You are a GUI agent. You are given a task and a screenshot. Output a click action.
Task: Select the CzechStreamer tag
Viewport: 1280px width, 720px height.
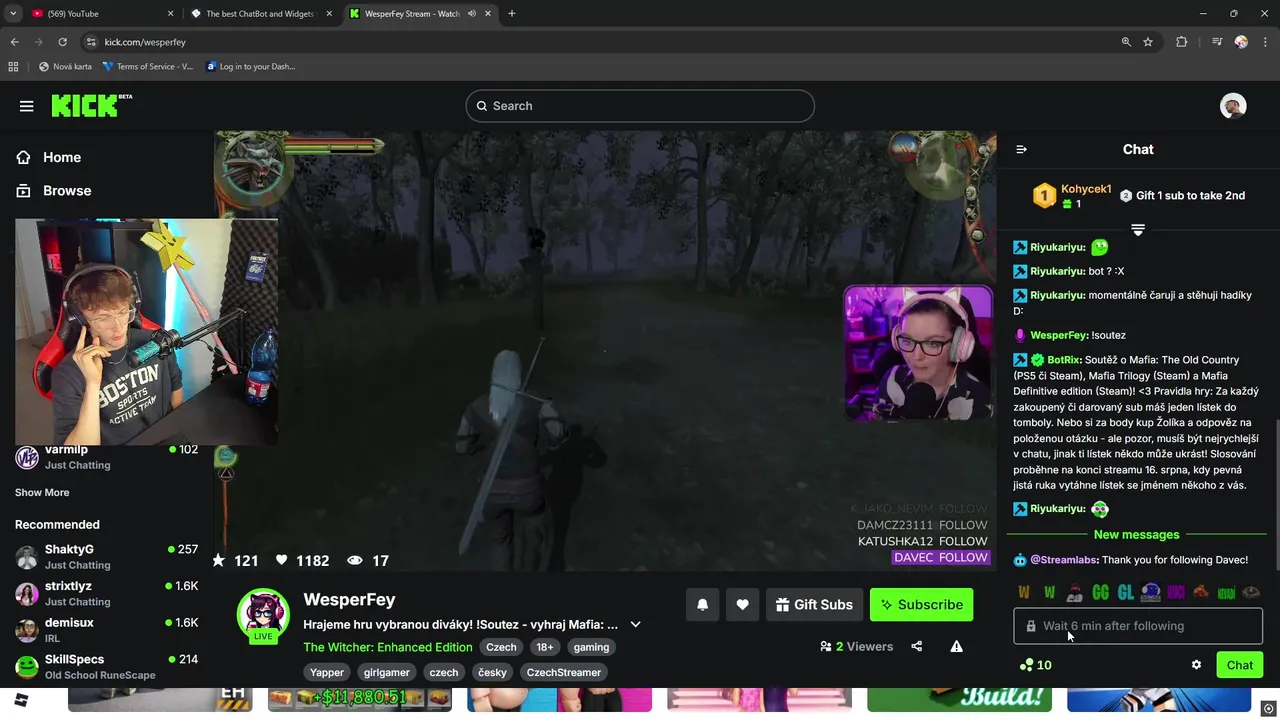564,672
